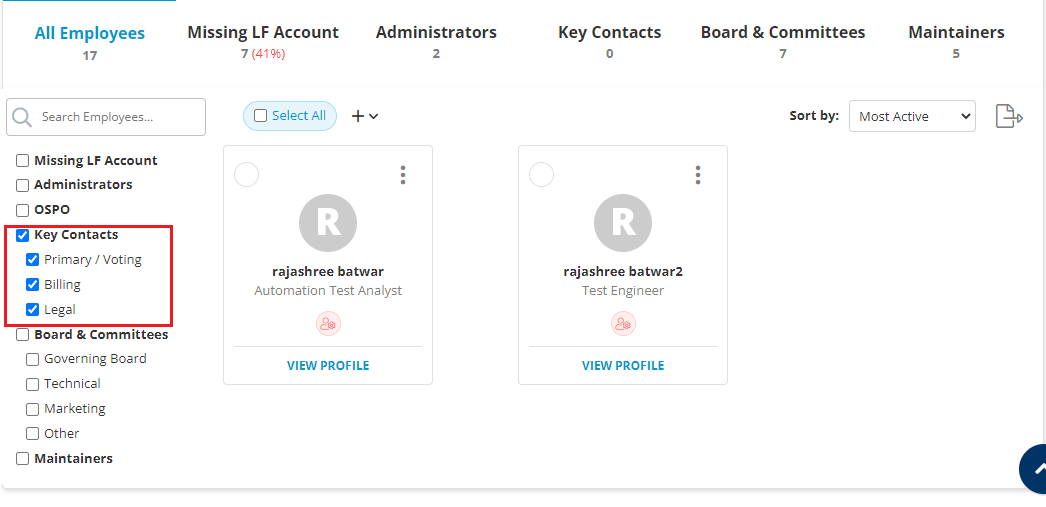Switch to the Missing LF Account tab
Image resolution: width=1046 pixels, height=507 pixels.
(x=263, y=41)
